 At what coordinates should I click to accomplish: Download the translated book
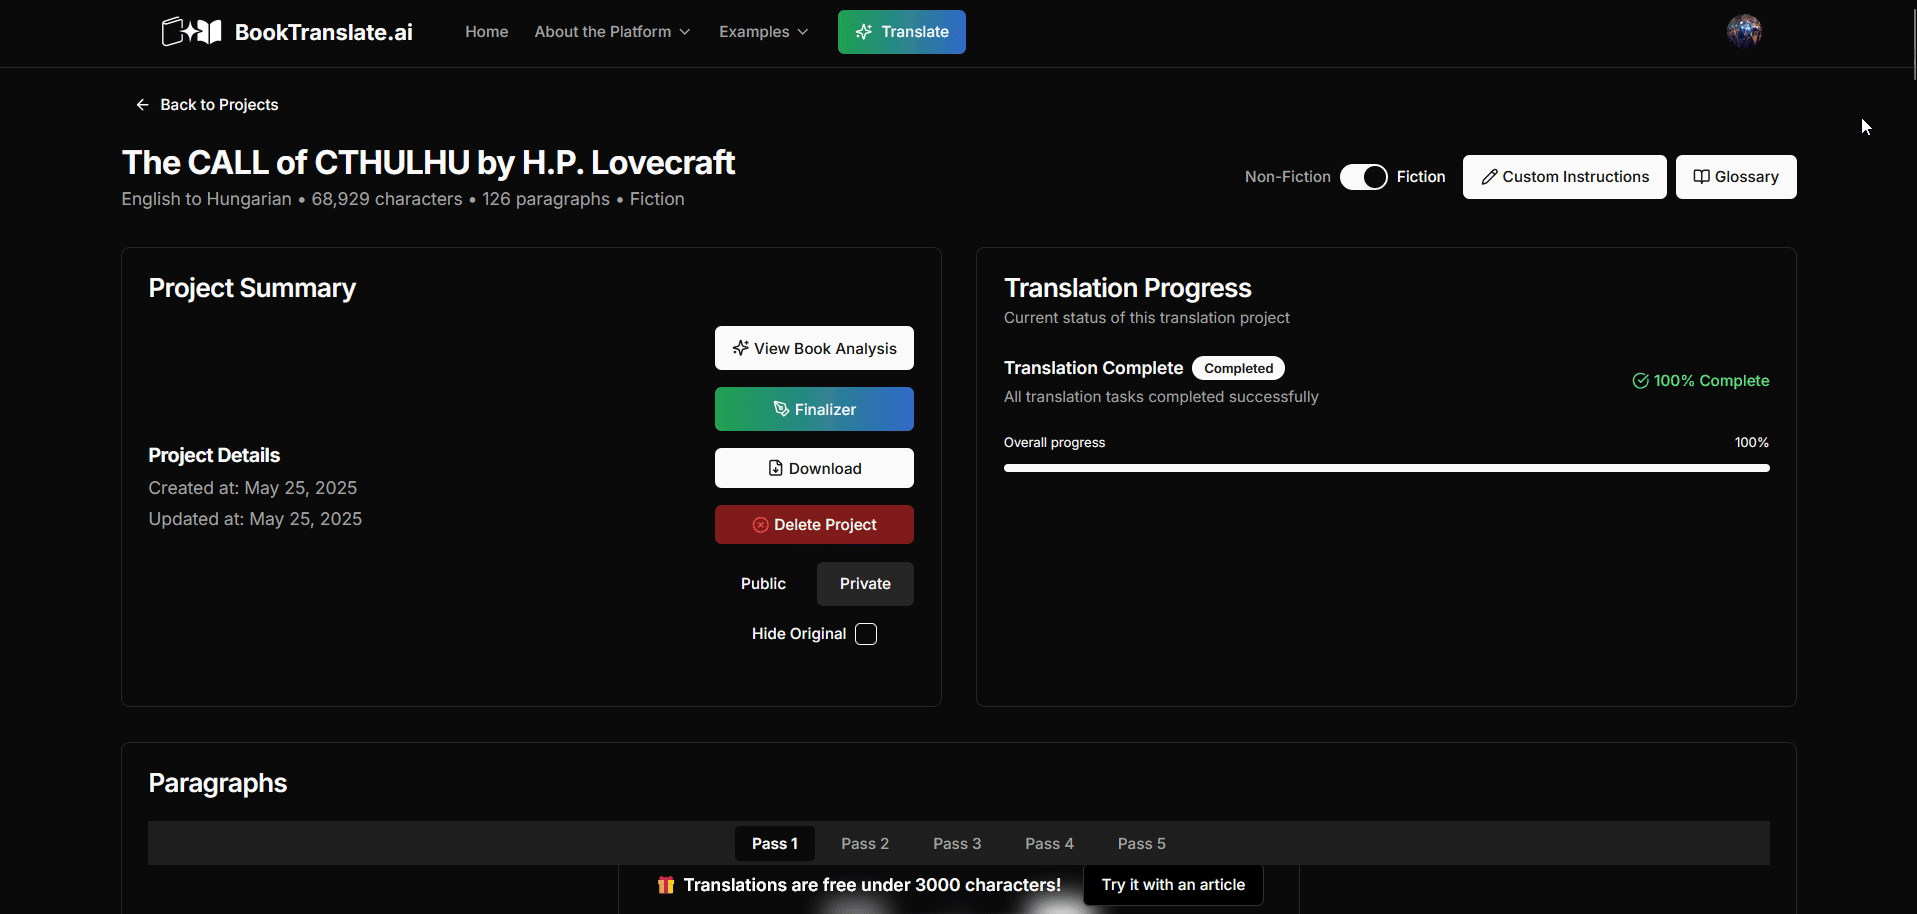click(814, 468)
